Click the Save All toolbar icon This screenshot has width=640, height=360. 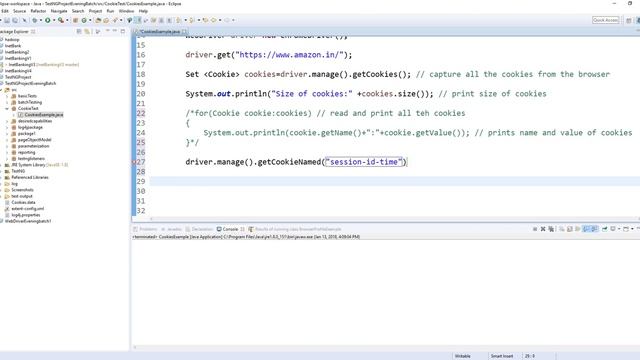[15, 20]
